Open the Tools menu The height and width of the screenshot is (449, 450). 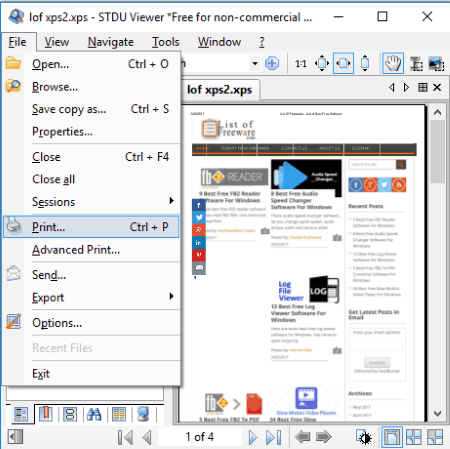(166, 42)
